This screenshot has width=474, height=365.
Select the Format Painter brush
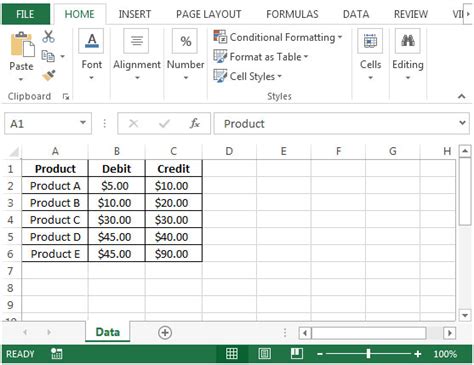coord(49,75)
